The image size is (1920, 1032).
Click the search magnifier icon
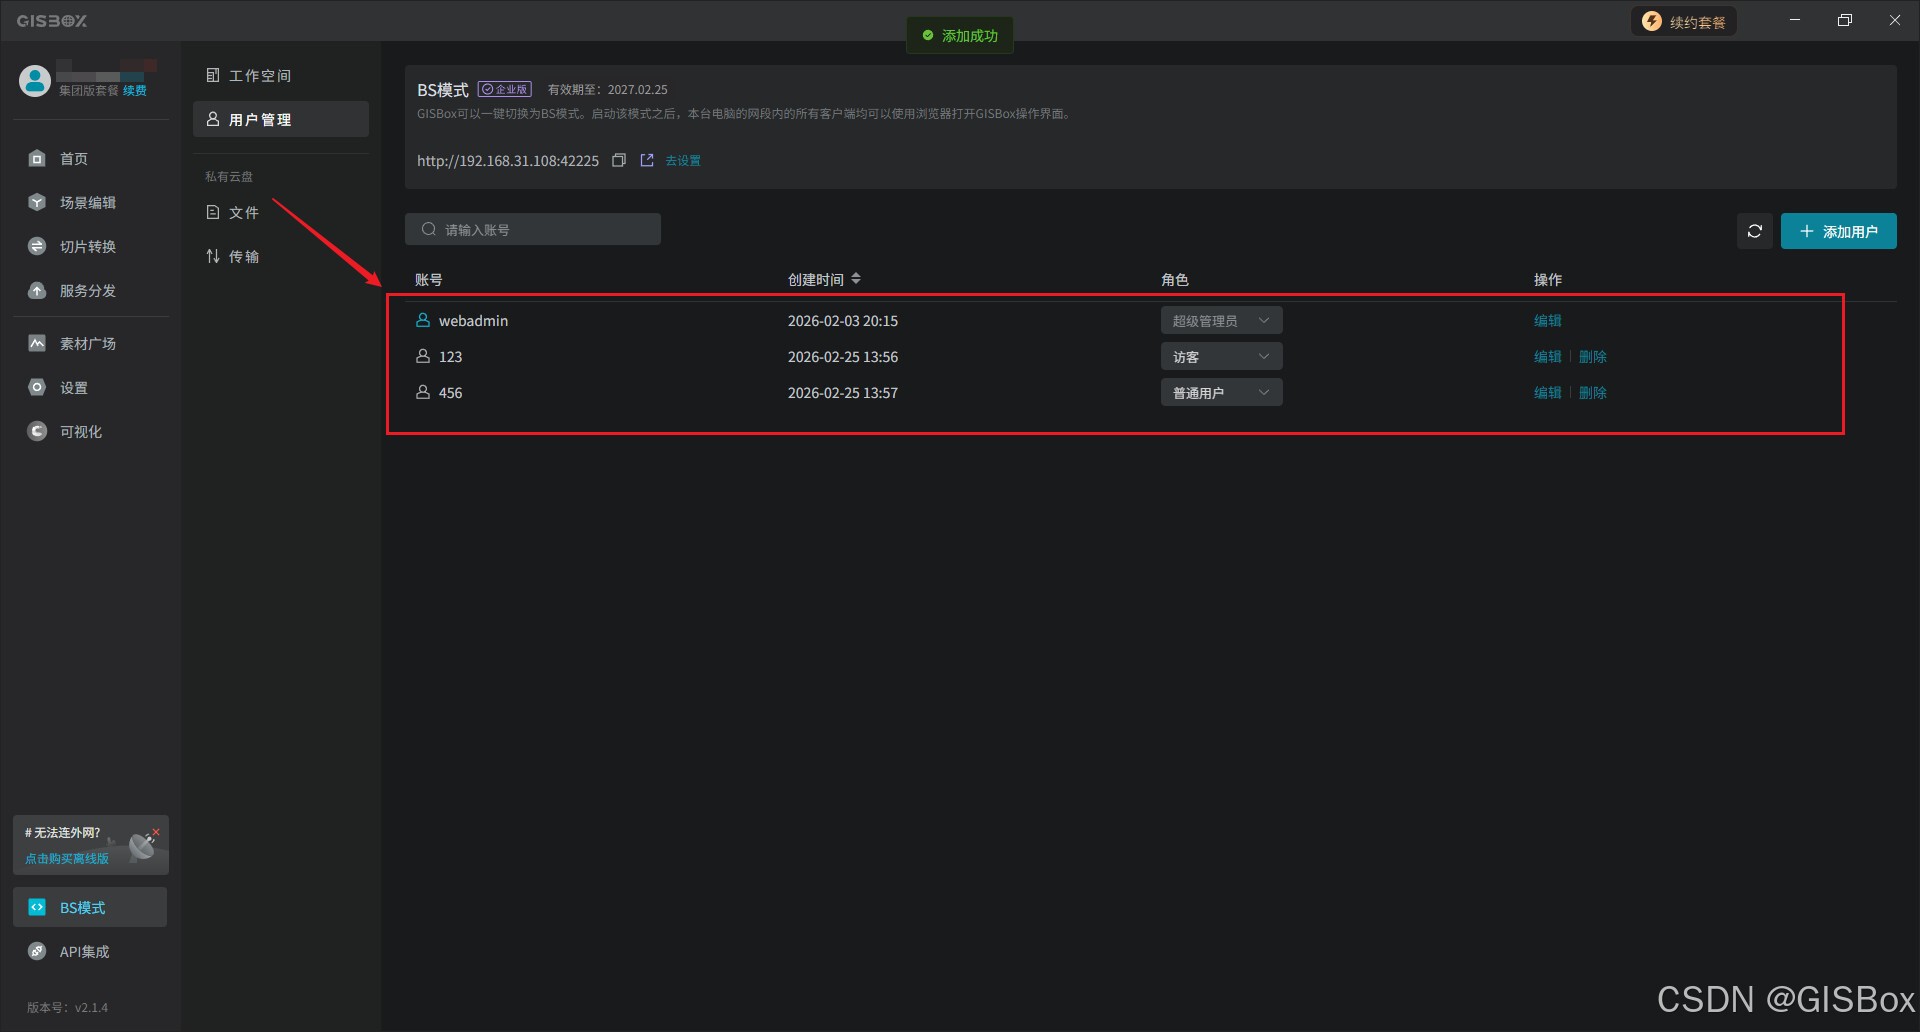pos(429,229)
